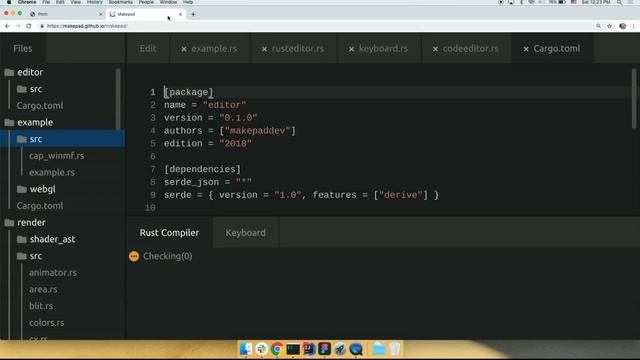640x360 pixels.
Task: Click the '[dependencies]' line in editor
Action: 202,169
